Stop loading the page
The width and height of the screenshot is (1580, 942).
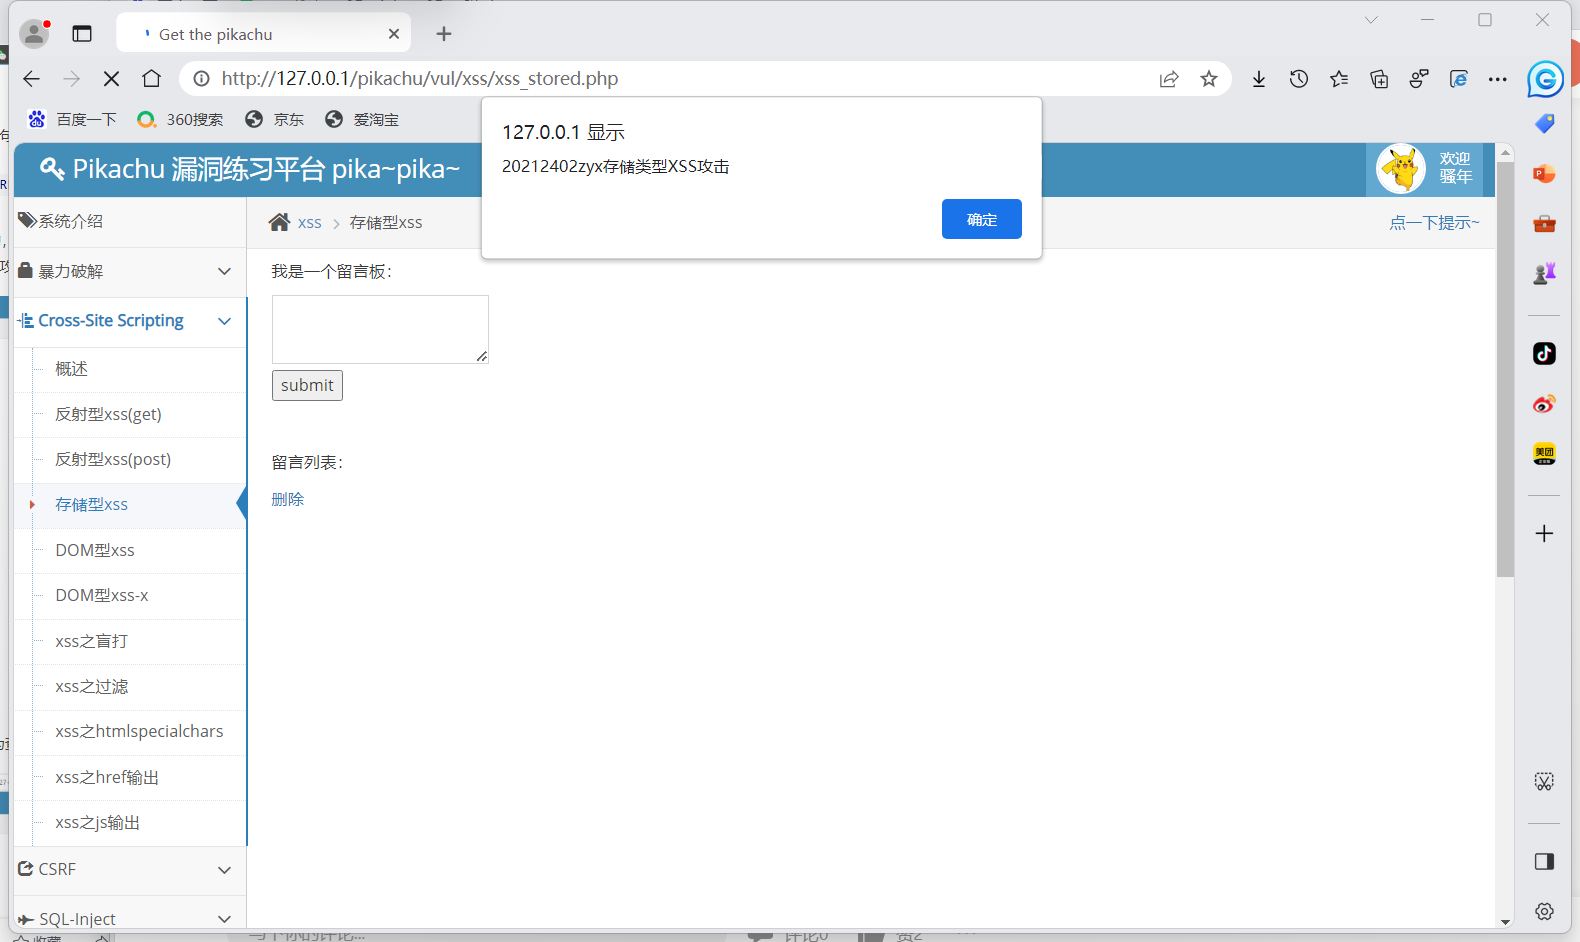pyautogui.click(x=111, y=79)
